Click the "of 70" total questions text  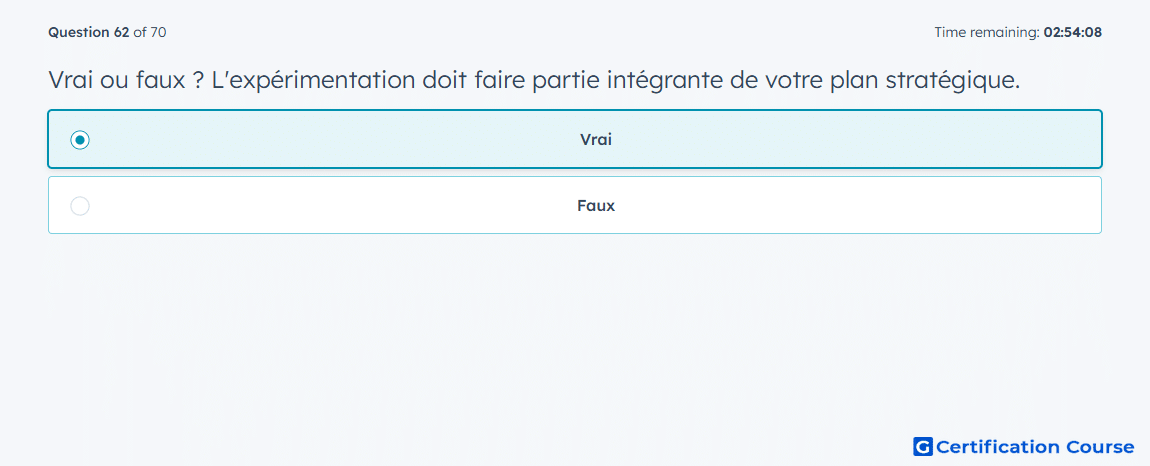tap(150, 32)
